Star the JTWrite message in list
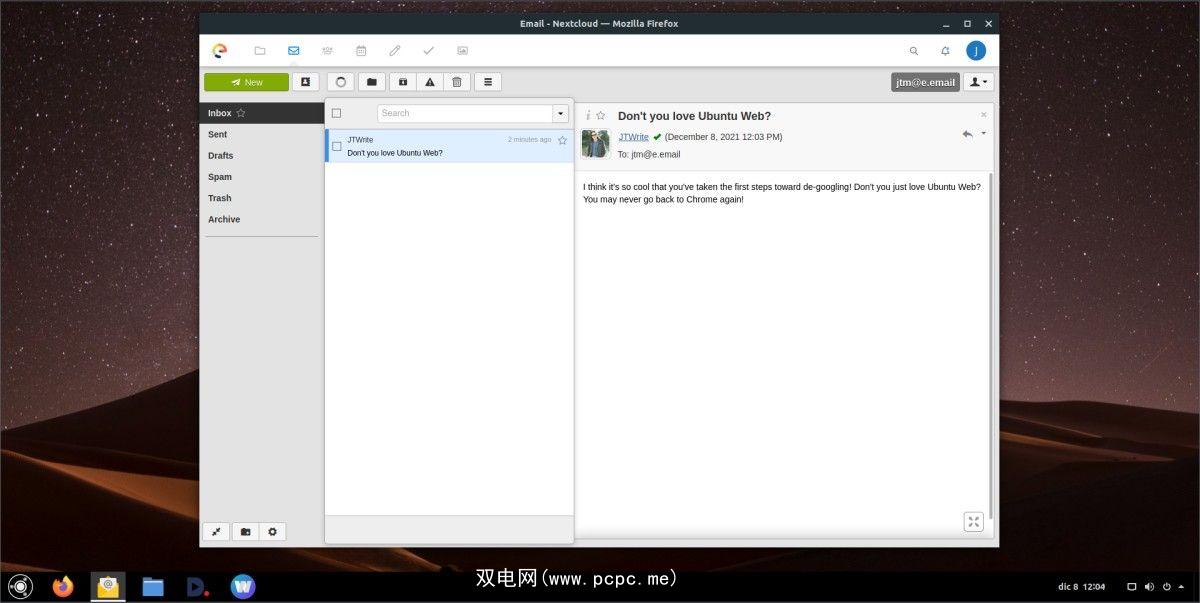1200x603 pixels. click(x=562, y=140)
